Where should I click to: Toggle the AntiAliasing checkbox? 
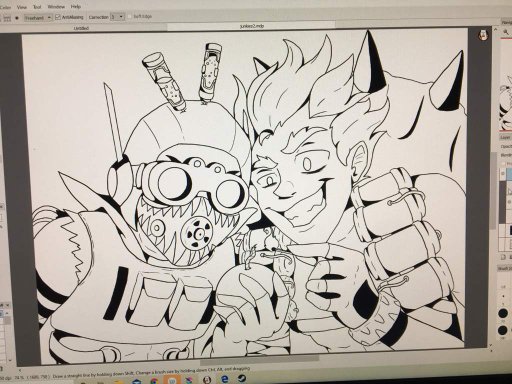pyautogui.click(x=58, y=17)
